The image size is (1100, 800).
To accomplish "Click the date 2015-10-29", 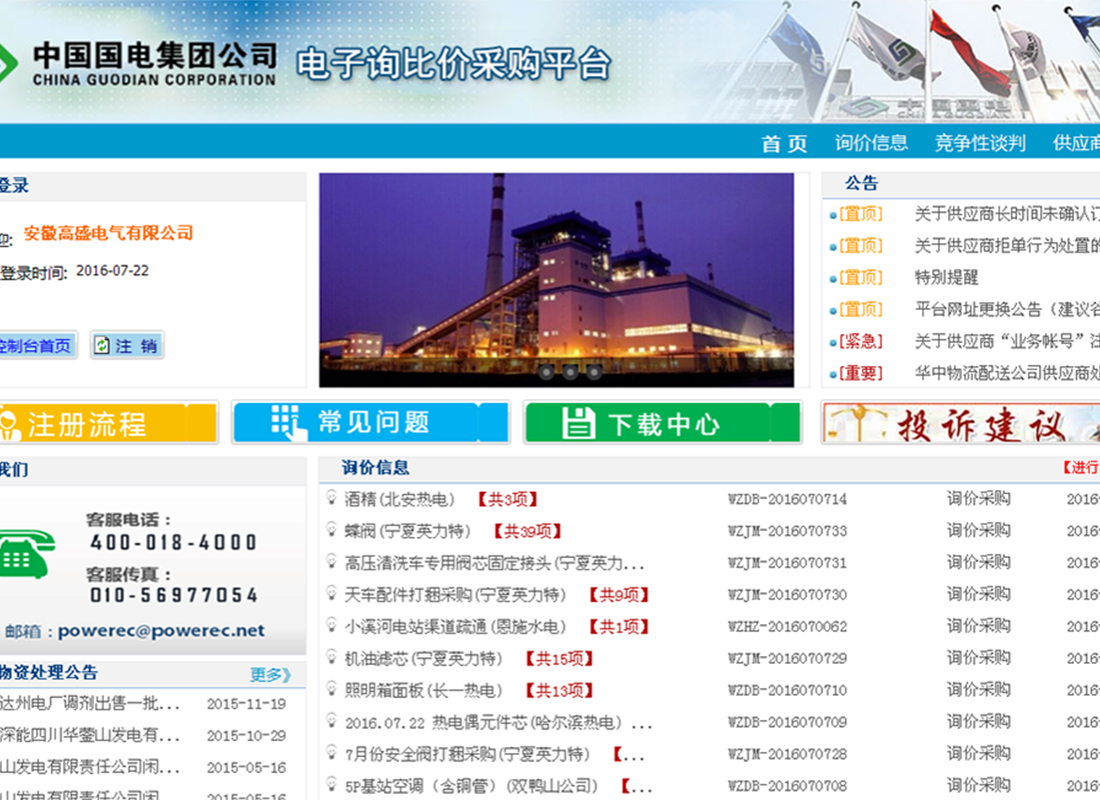I will (246, 735).
